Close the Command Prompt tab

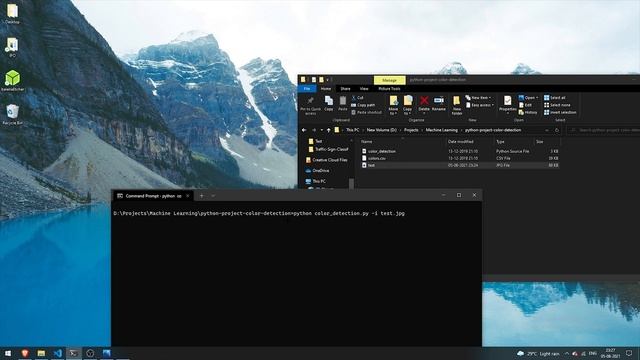tap(188, 196)
